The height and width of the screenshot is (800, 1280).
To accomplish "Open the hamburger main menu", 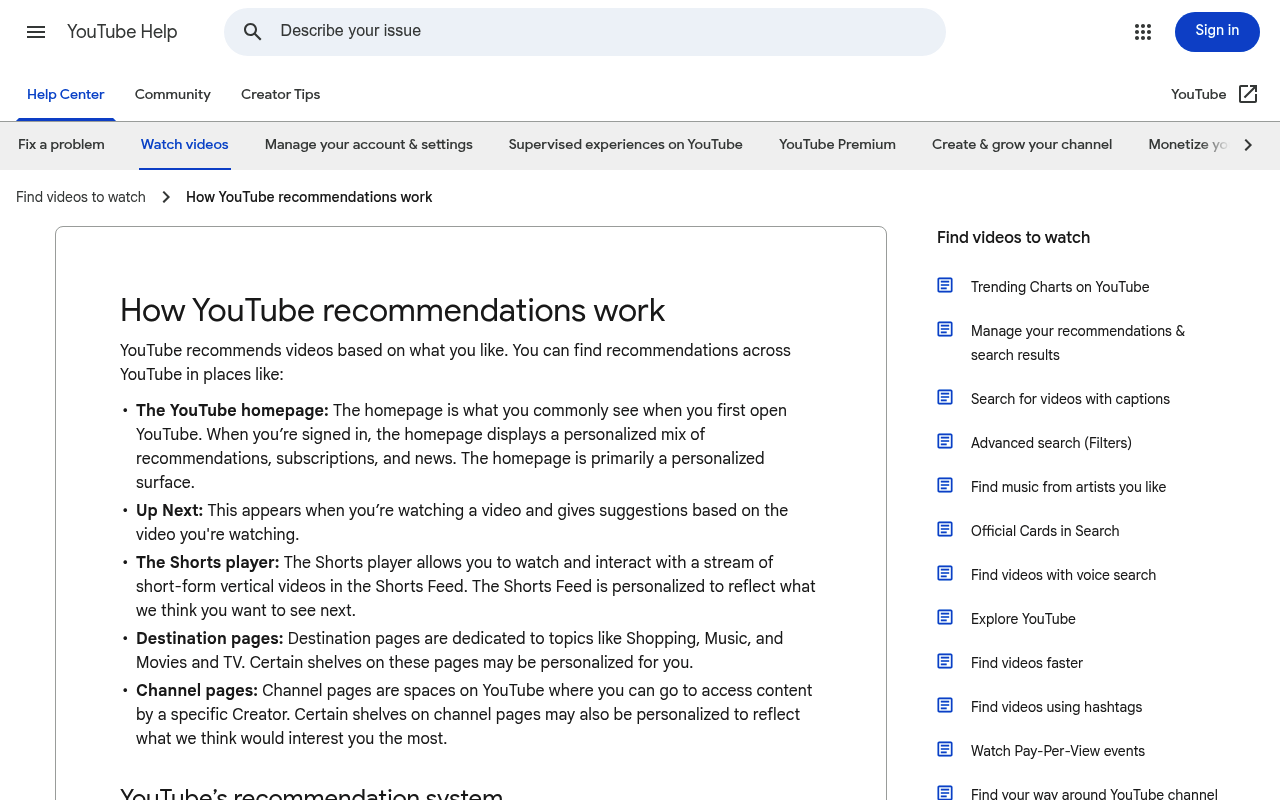I will [x=36, y=32].
